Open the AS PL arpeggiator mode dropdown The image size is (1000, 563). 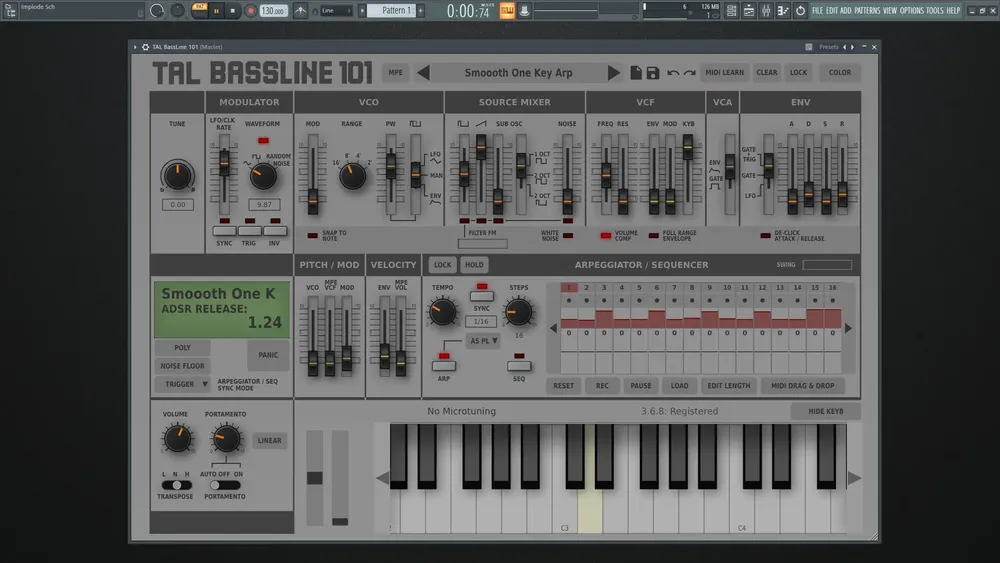pyautogui.click(x=483, y=341)
